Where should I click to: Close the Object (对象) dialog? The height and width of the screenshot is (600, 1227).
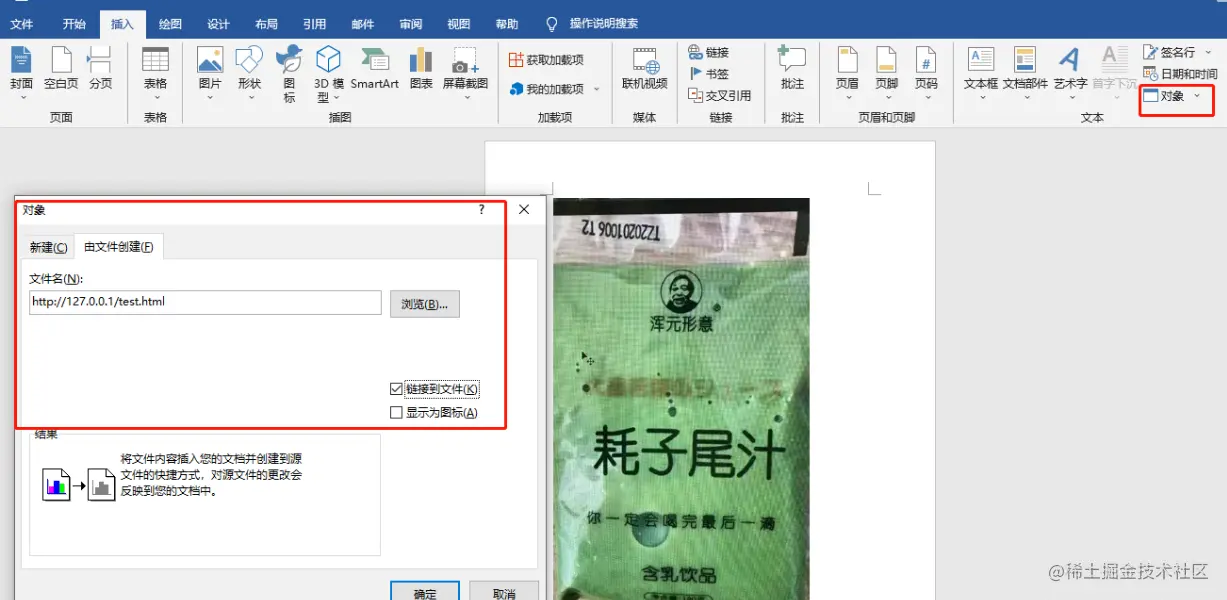point(524,210)
